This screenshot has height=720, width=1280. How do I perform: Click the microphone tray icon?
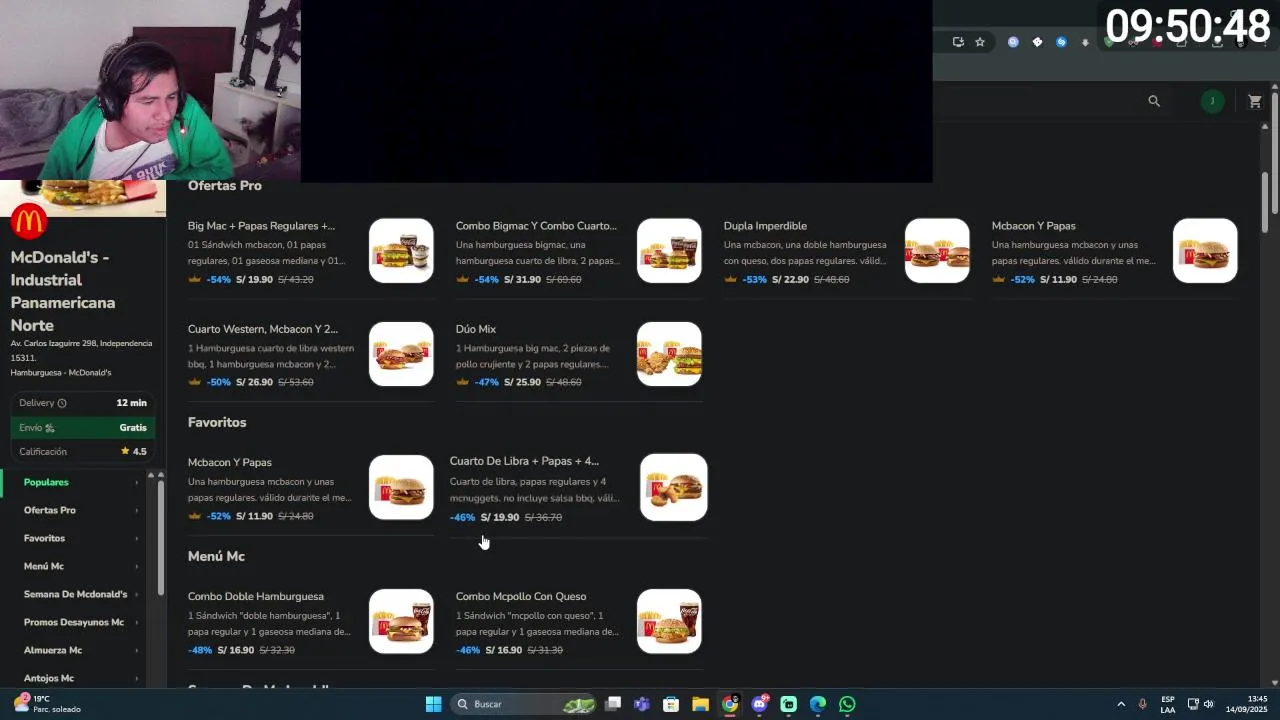[x=1142, y=704]
